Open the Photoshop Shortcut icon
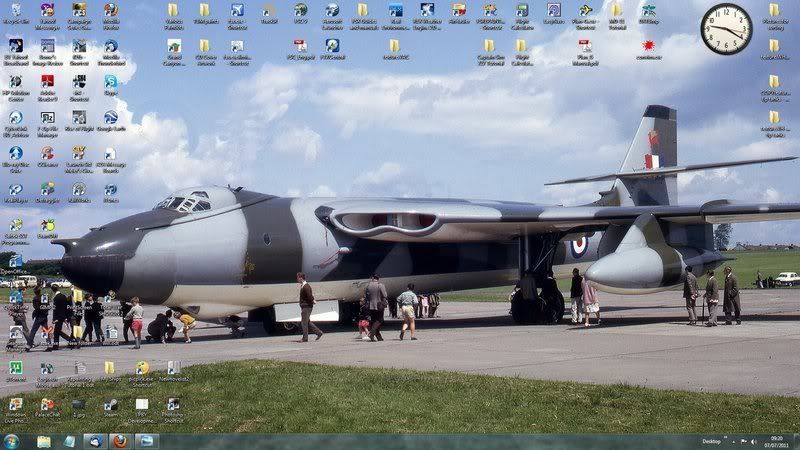Viewport: 800px width, 450px height. point(173,411)
